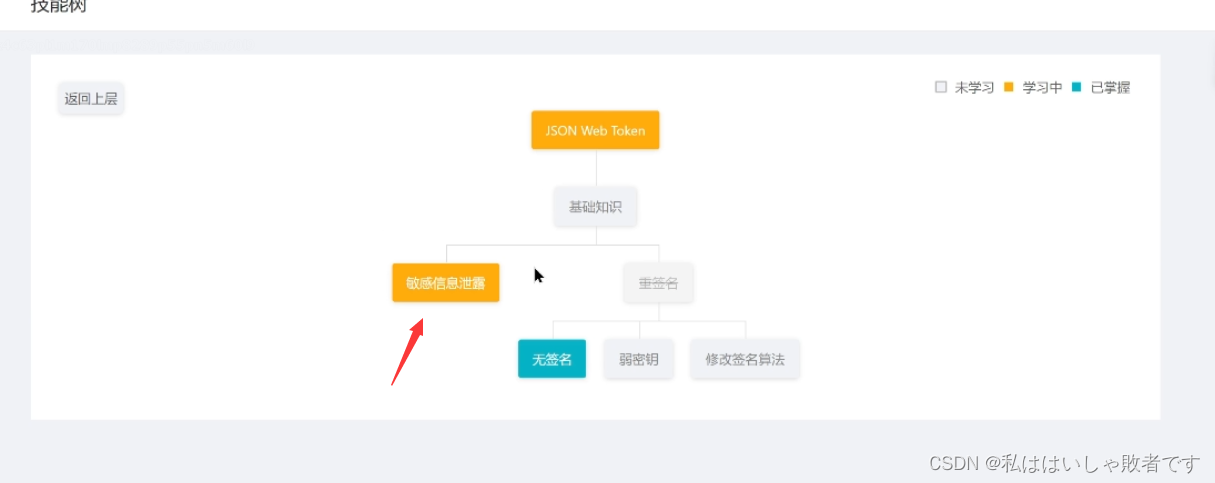Viewport: 1215px width, 483px height.
Task: Click the orange 学习中 legend swatch
Action: [1008, 87]
